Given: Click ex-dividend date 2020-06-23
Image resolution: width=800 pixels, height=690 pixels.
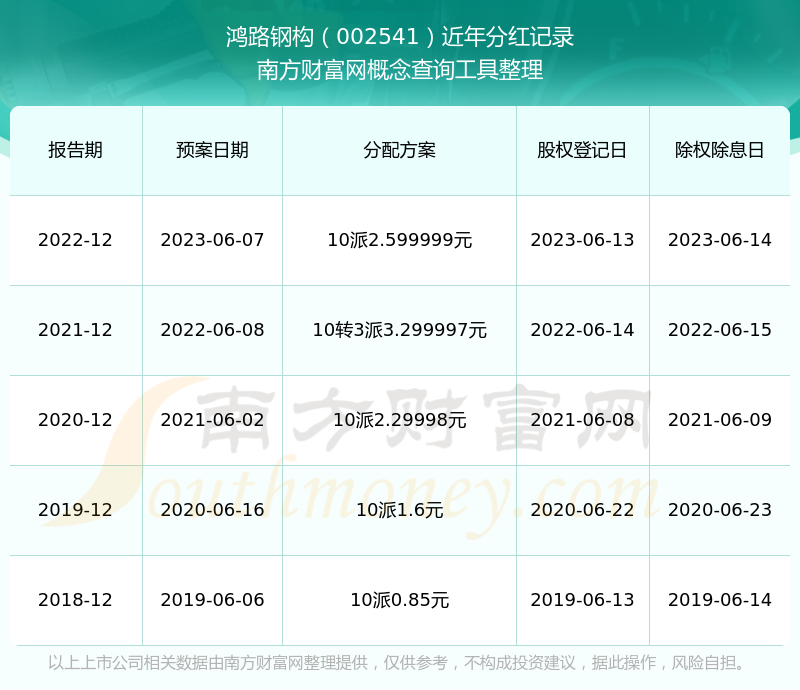Looking at the screenshot, I should [x=719, y=509].
